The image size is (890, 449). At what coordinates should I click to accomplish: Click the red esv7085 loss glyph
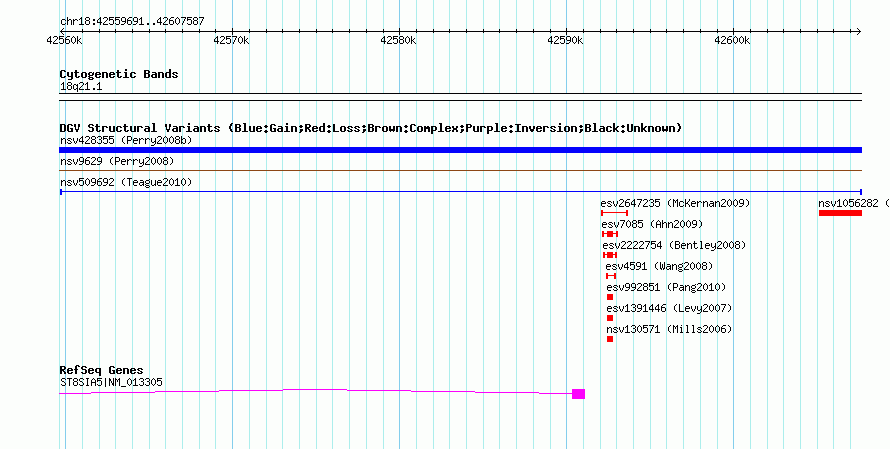pos(610,234)
